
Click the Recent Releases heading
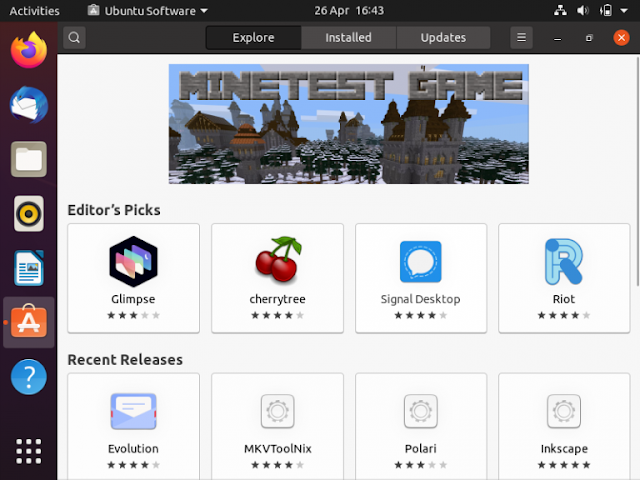(125, 360)
